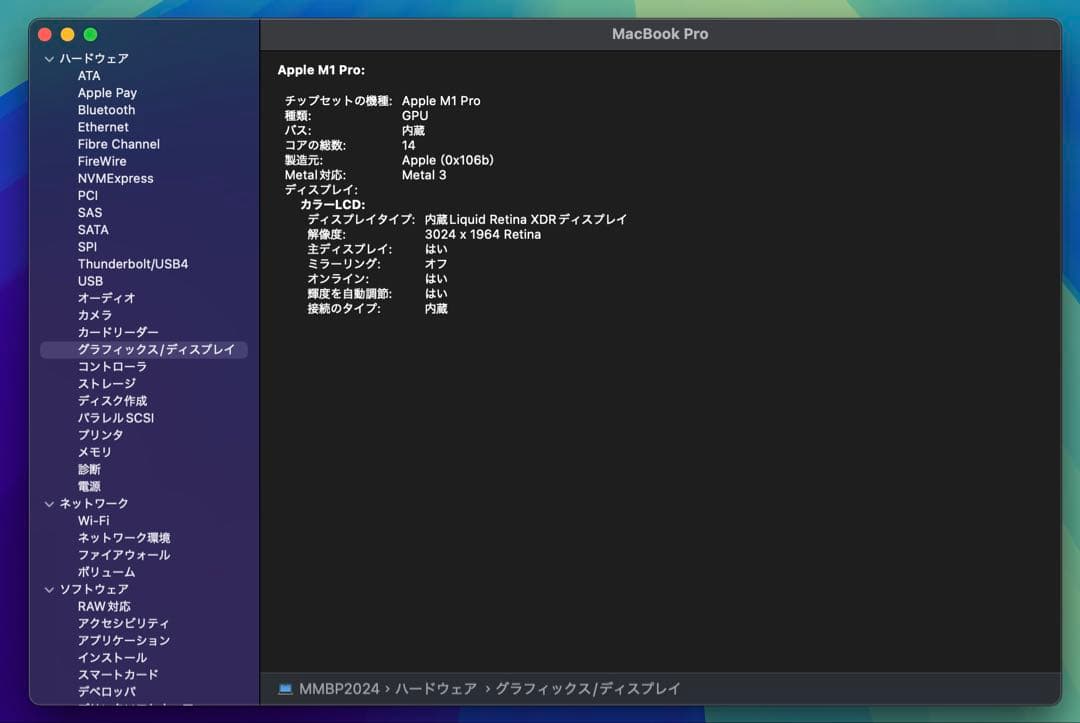Open ファイアウォール network settings info
The width and height of the screenshot is (1080, 723).
click(118, 554)
